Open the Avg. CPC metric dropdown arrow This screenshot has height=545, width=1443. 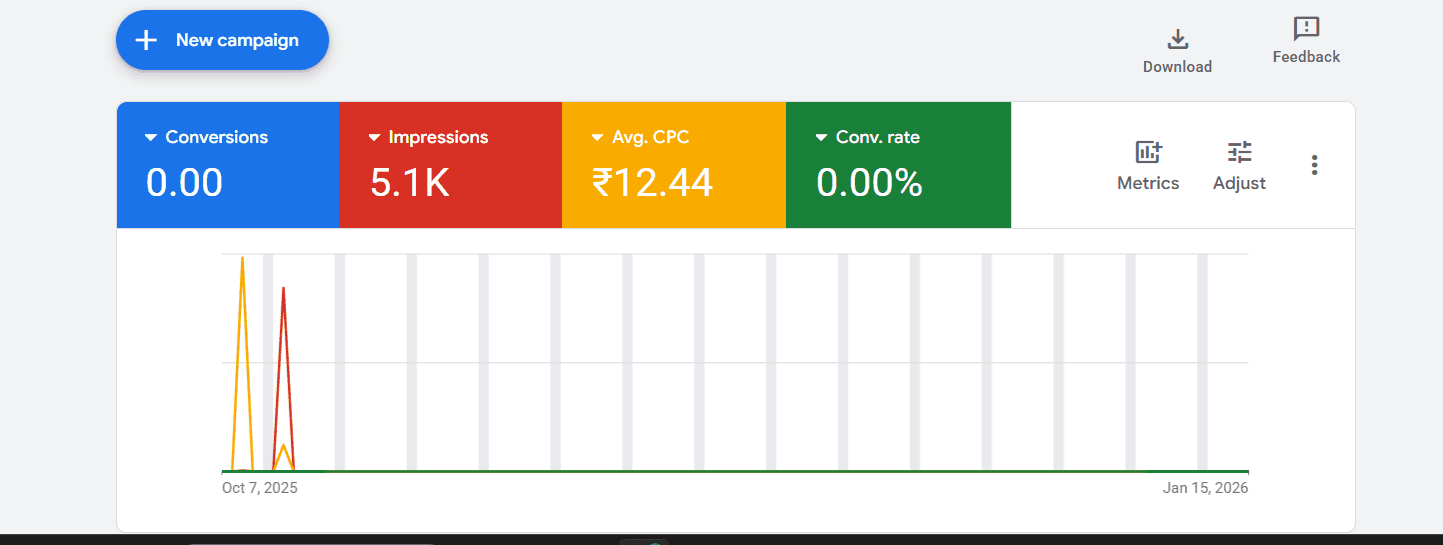tap(598, 137)
